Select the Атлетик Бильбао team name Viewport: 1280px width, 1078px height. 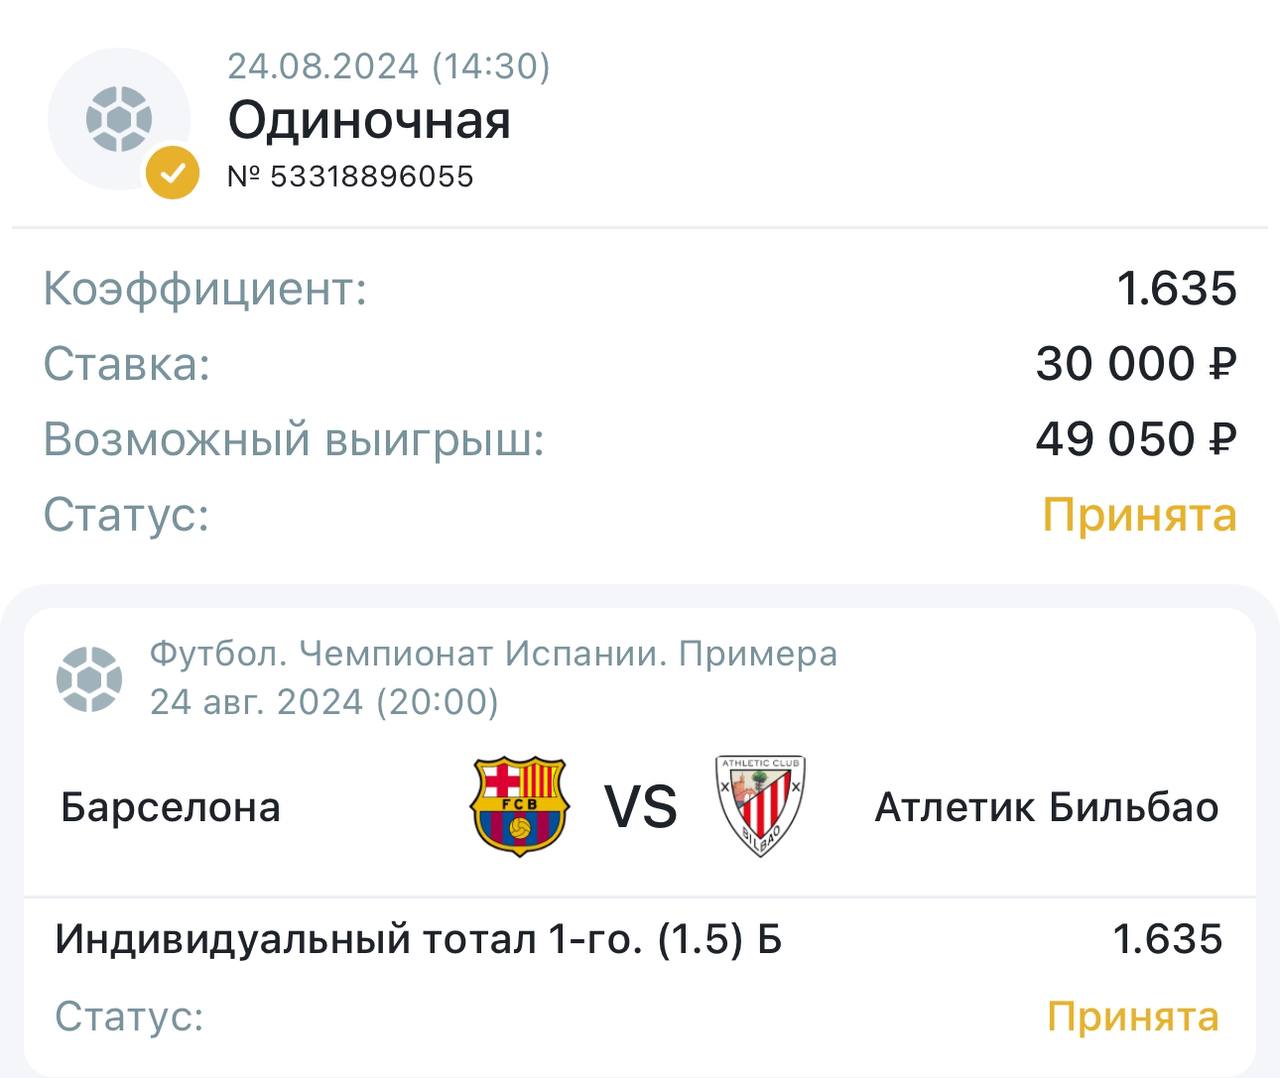tap(1046, 808)
